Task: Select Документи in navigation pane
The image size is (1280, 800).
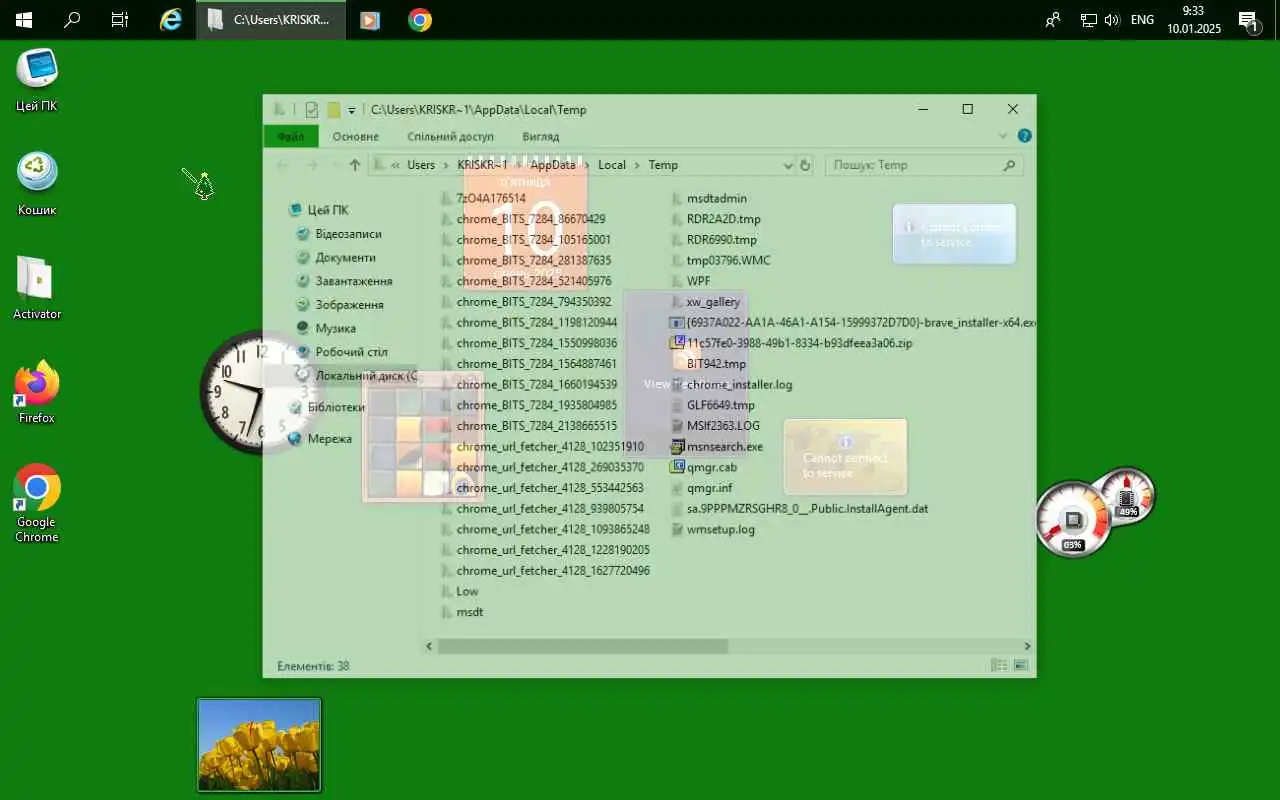Action: click(336, 257)
